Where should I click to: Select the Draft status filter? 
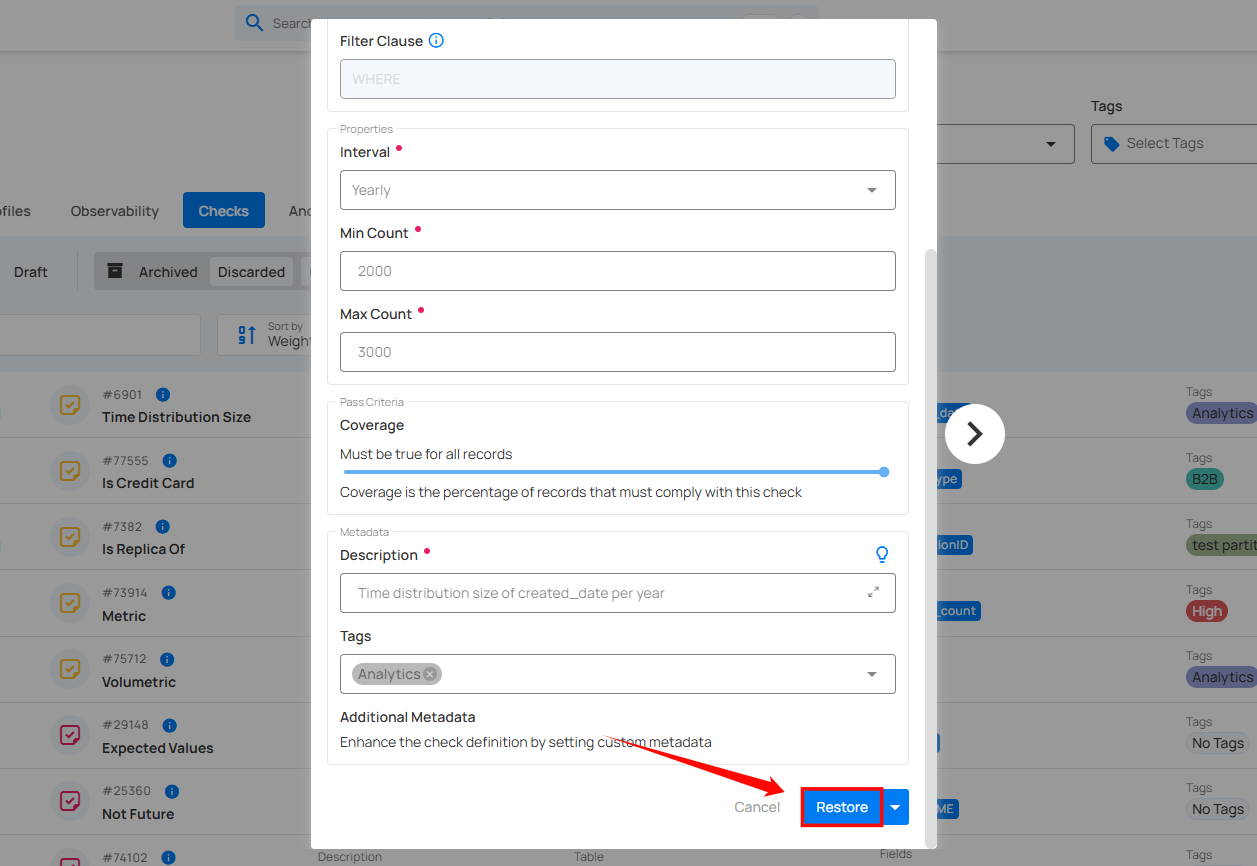point(31,272)
